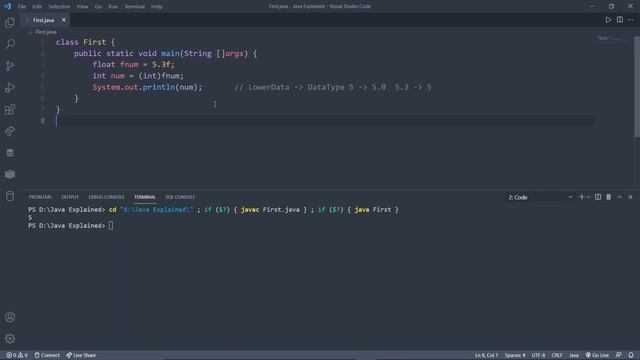Change indentation via Spaces: 4
This screenshot has width=640, height=360.
515,355
